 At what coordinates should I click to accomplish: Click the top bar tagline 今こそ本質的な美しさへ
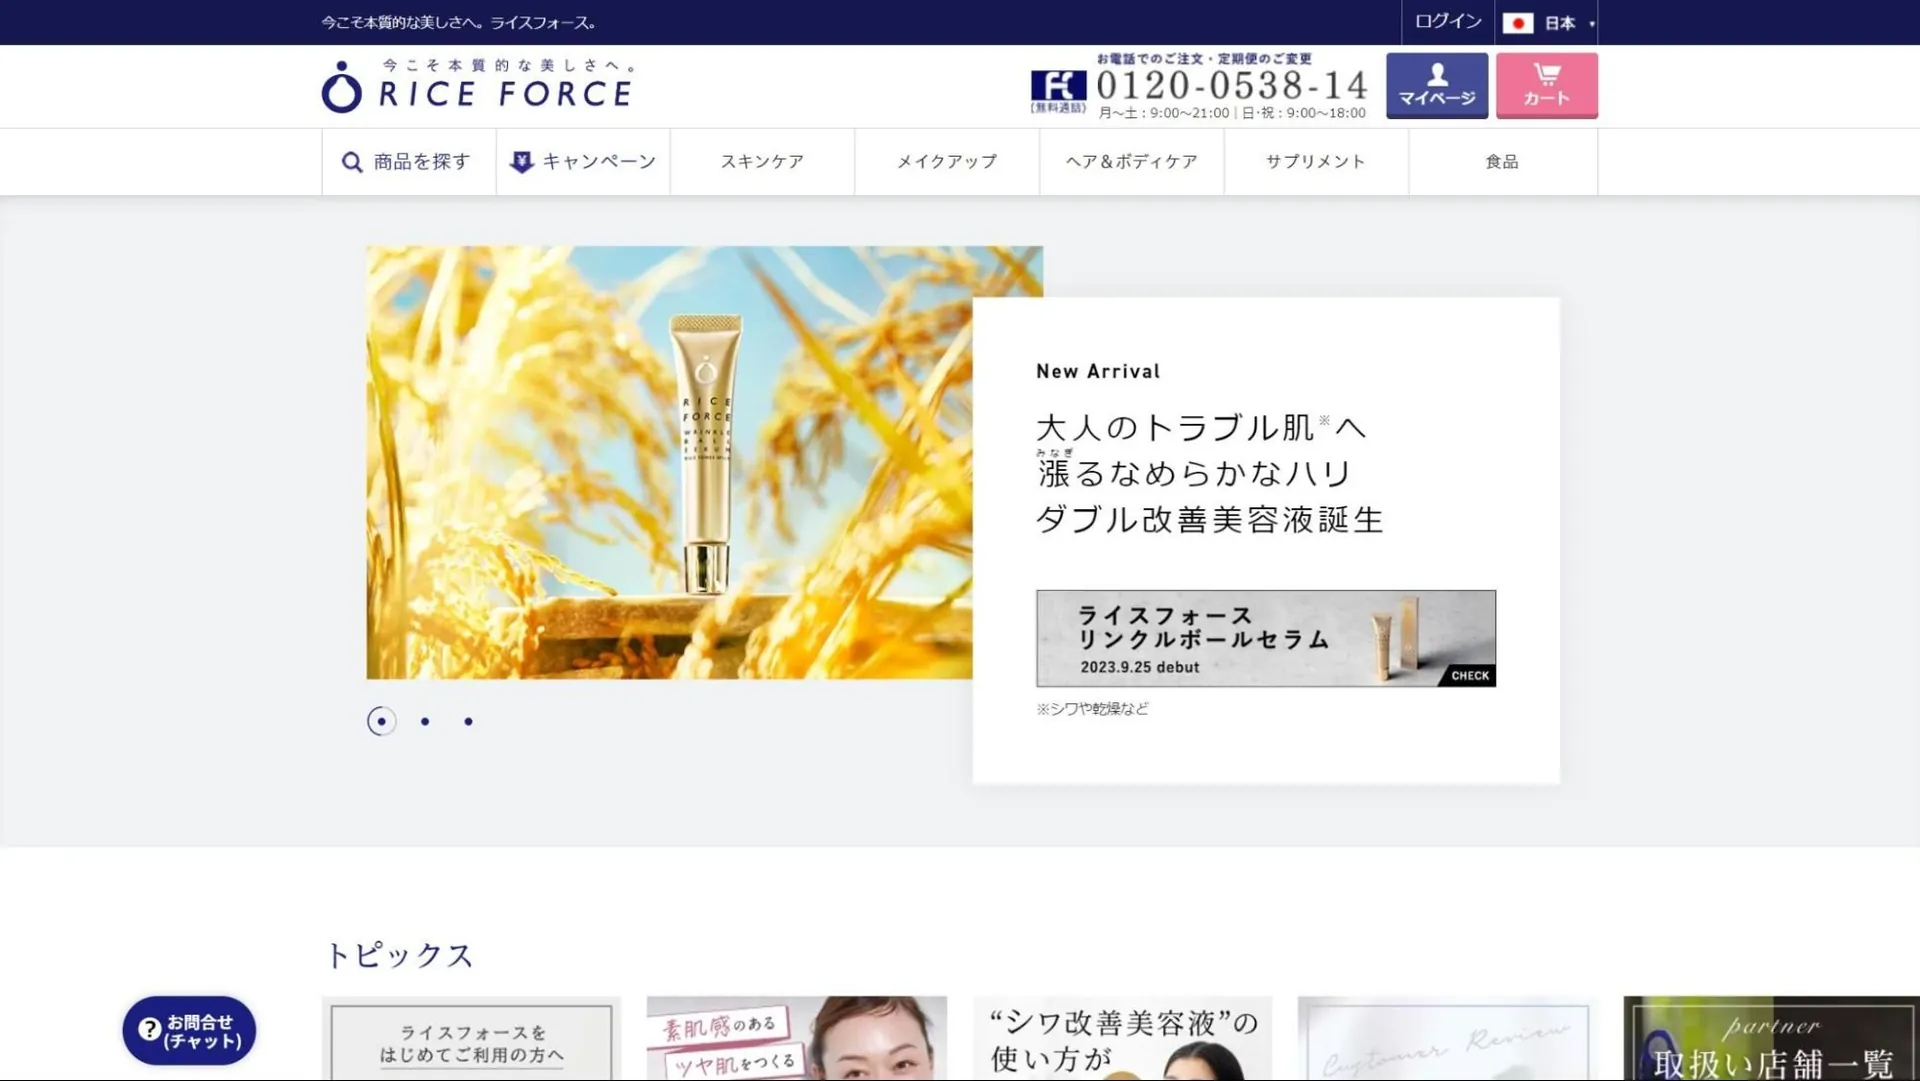[x=460, y=22]
